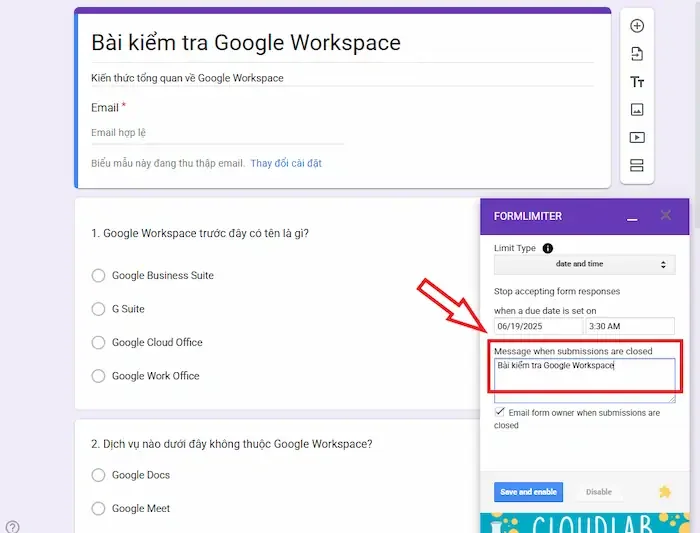Screen dimensions: 700x533
Task: Select Google Business Suite option
Action: coord(98,275)
